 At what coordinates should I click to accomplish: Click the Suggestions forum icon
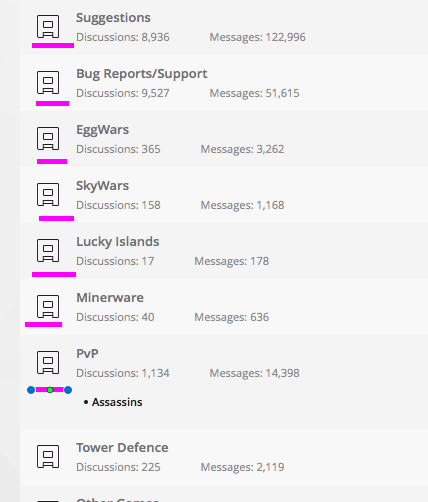click(48, 26)
